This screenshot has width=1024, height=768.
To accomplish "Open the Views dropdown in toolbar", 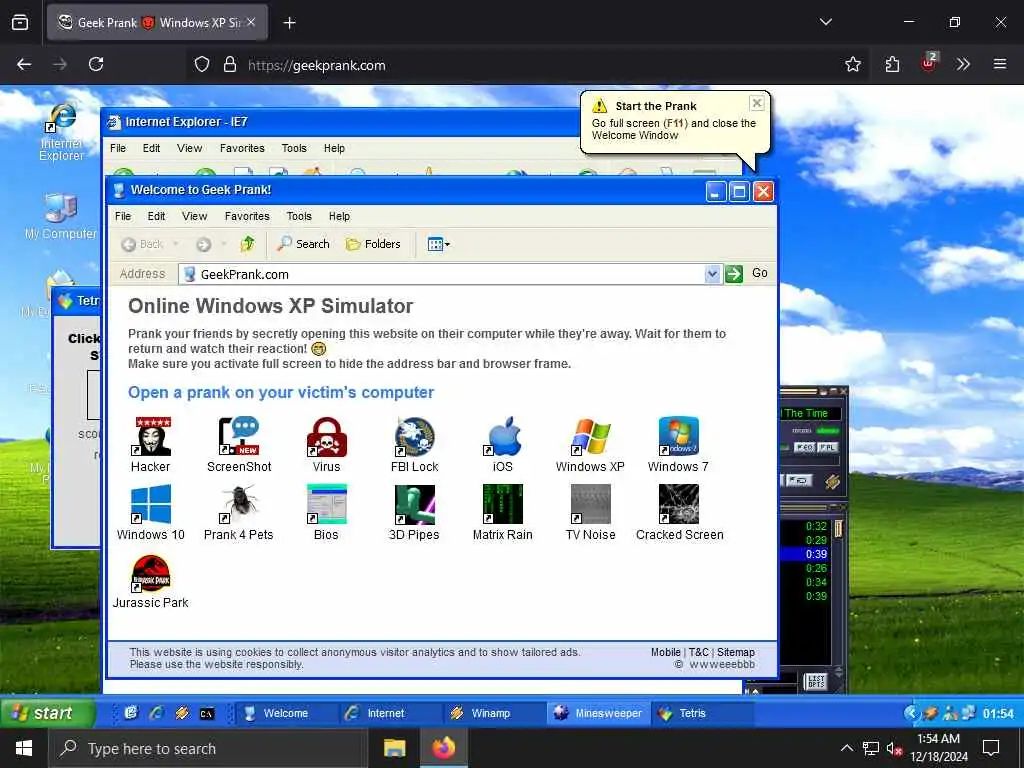I will point(438,244).
